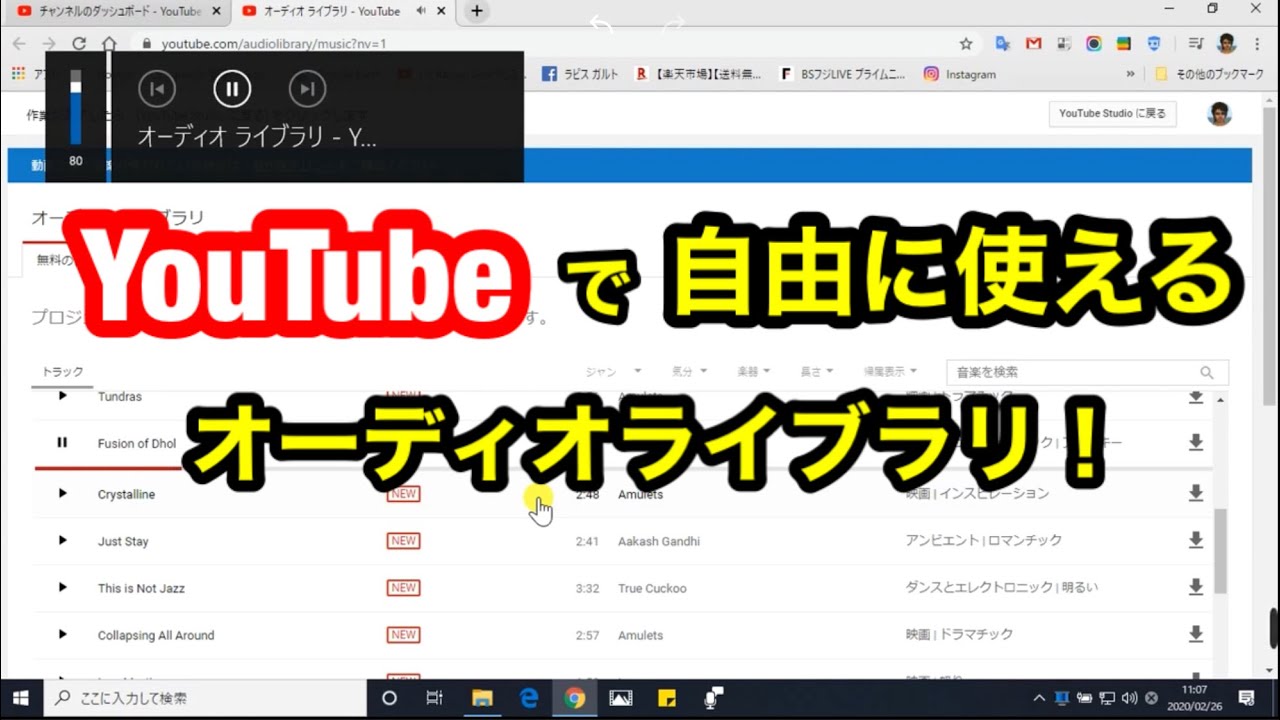The image size is (1280, 720).
Task: Open File Explorer from the taskbar
Action: (482, 698)
